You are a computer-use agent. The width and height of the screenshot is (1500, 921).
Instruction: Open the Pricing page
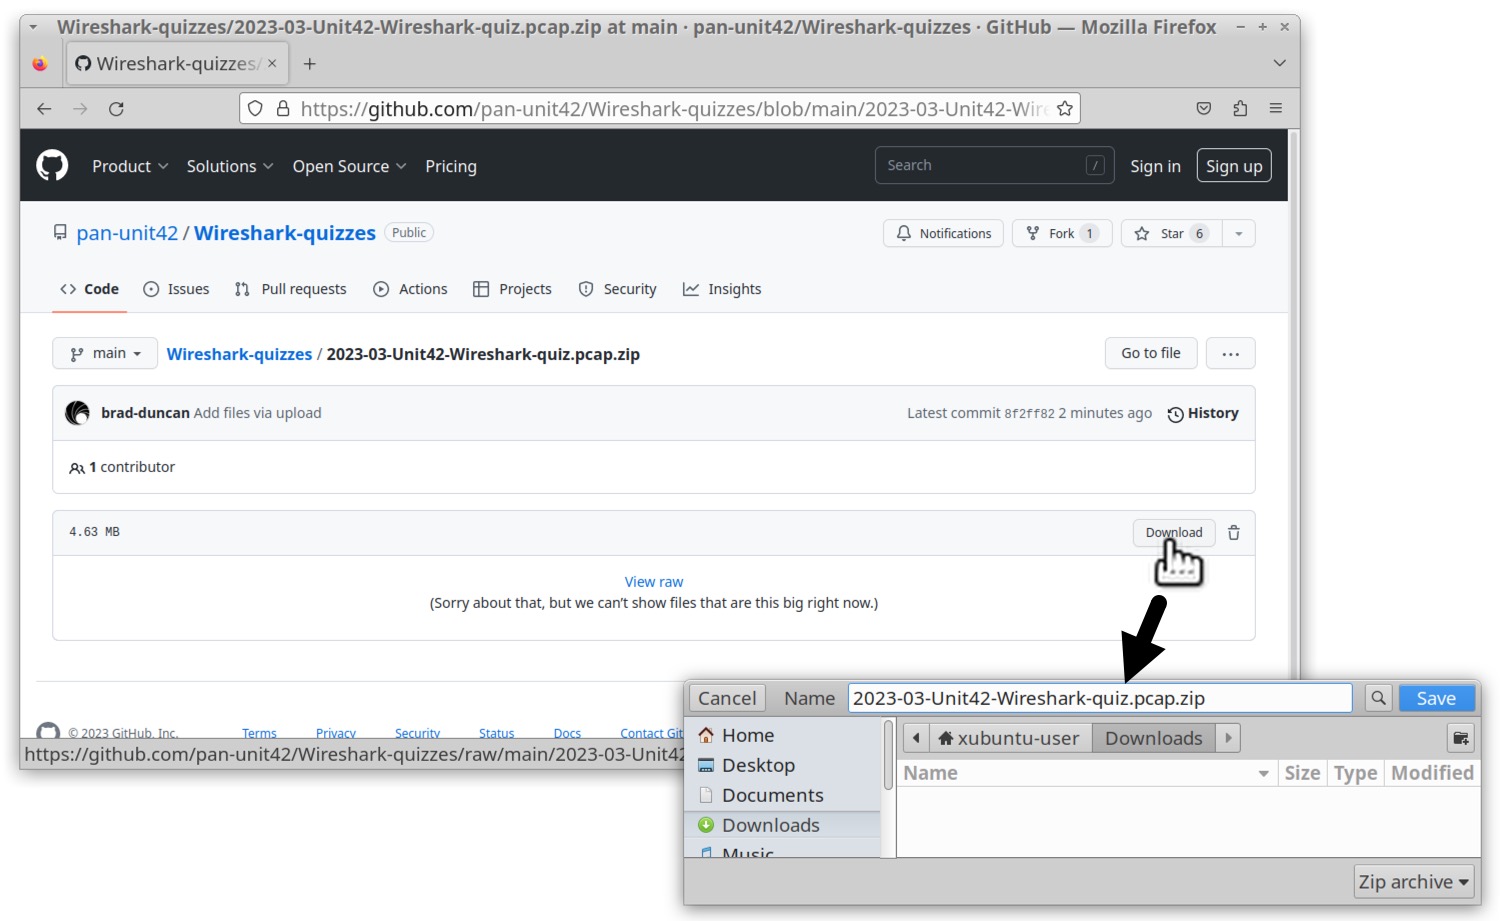click(x=451, y=166)
